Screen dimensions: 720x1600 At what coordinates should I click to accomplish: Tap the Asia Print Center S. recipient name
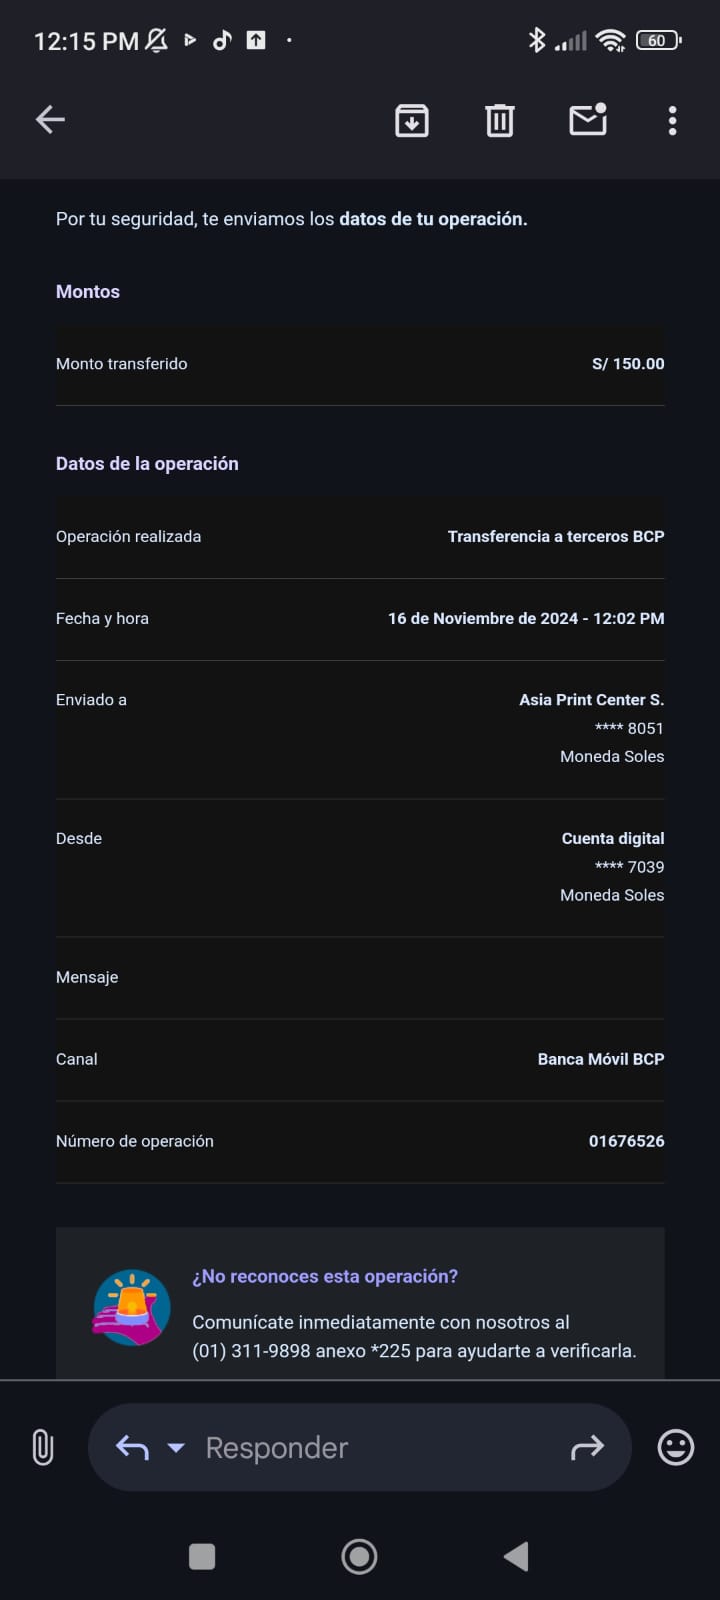[591, 700]
